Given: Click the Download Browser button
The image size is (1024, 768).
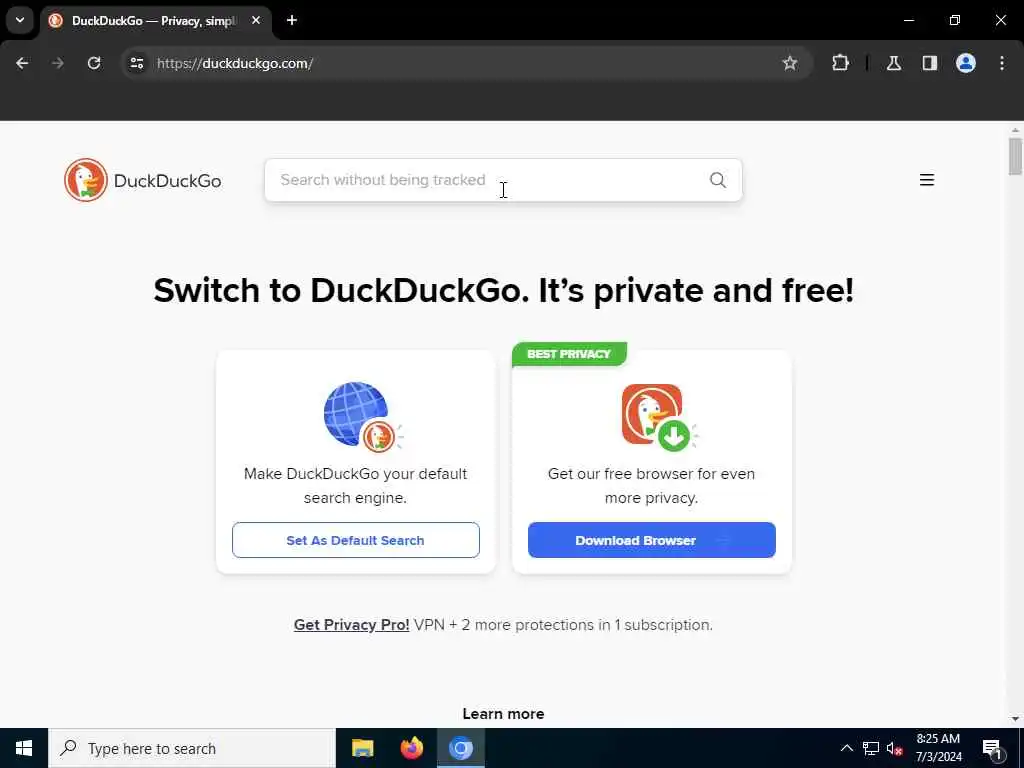Looking at the screenshot, I should tap(652, 540).
